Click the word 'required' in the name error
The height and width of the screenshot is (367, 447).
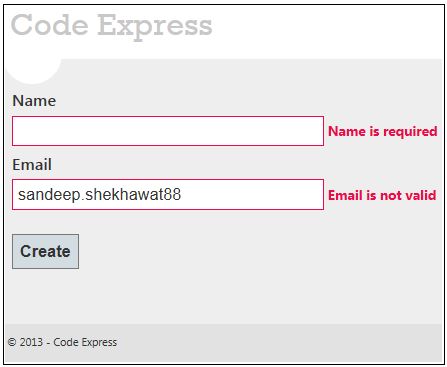point(410,132)
